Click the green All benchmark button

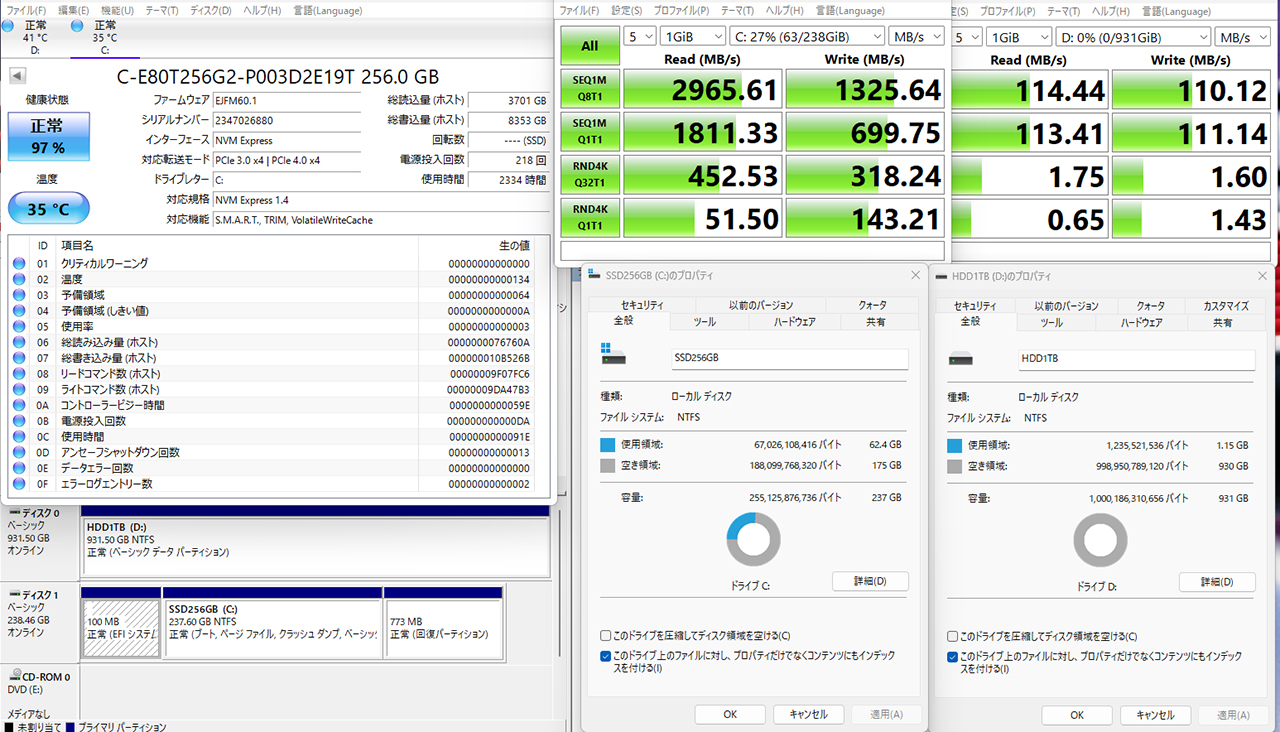[x=589, y=46]
